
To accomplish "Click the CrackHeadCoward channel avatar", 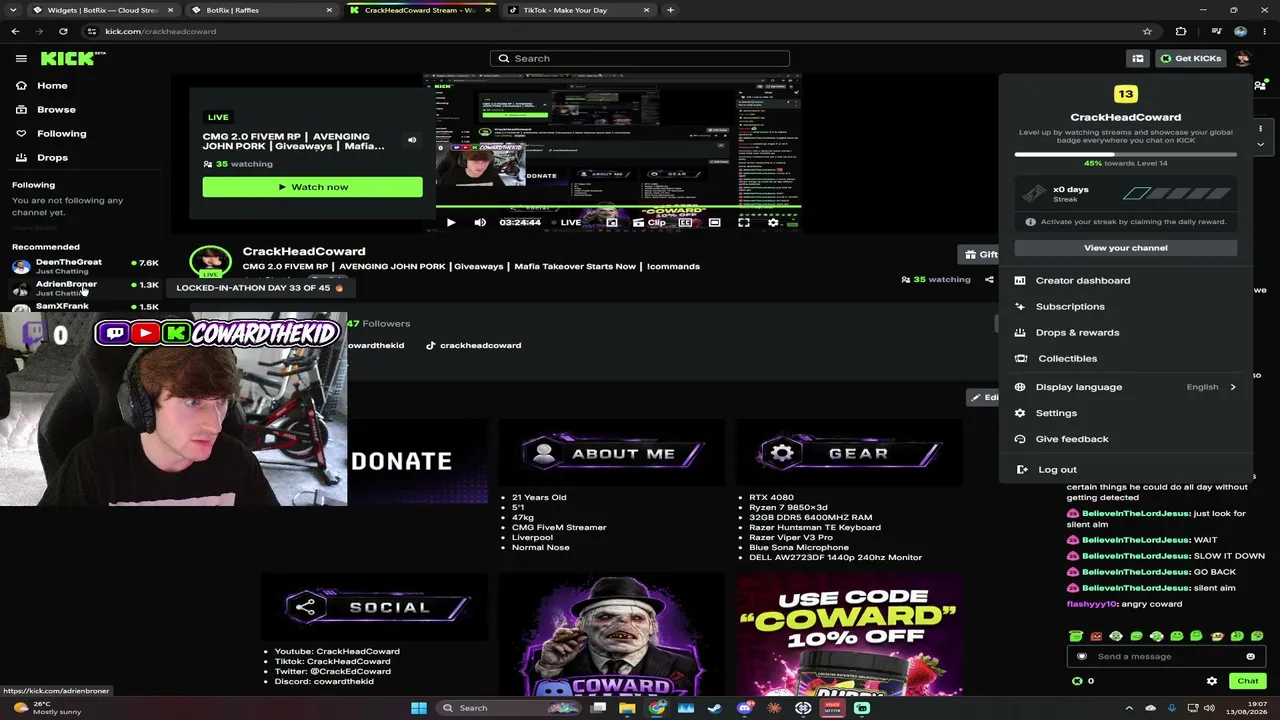I will coord(210,262).
